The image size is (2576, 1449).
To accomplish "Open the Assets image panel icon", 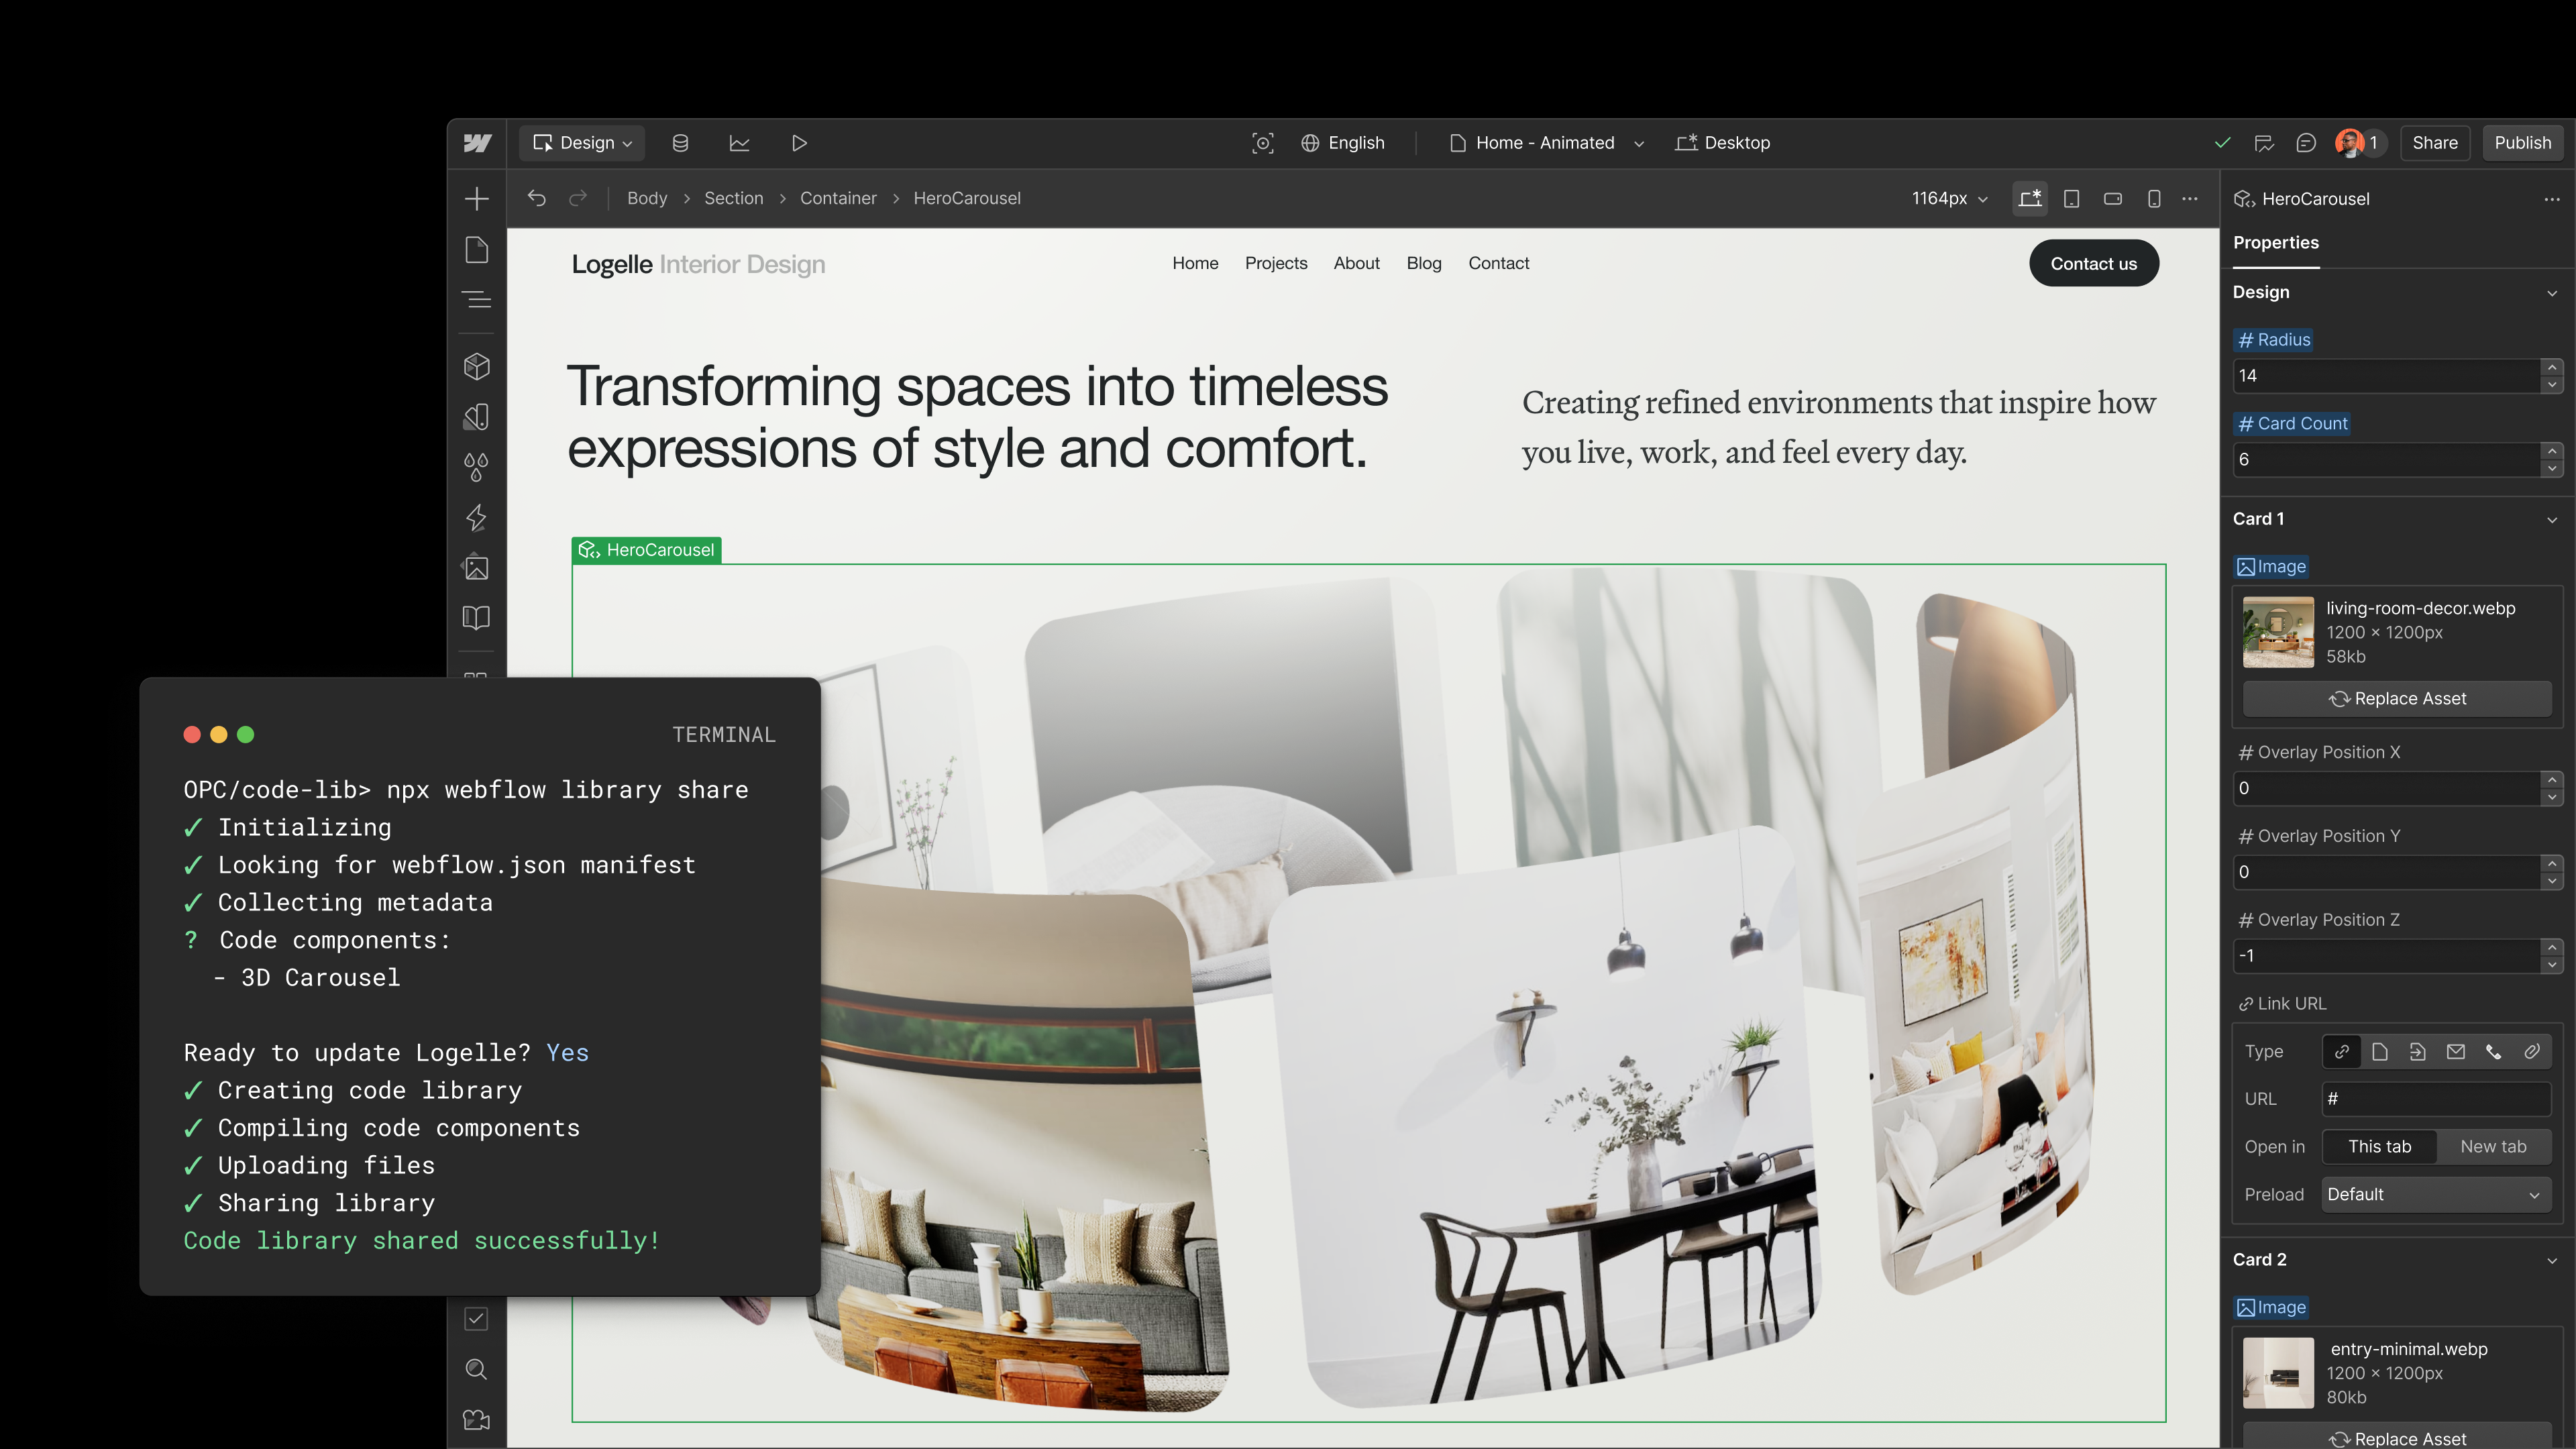I will [x=477, y=568].
